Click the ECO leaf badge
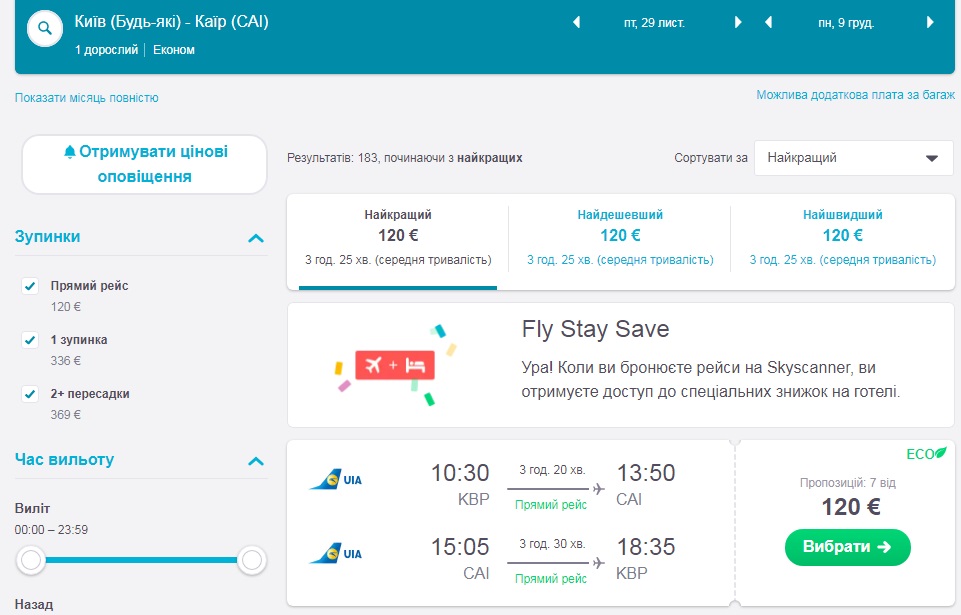961x615 pixels. click(926, 454)
